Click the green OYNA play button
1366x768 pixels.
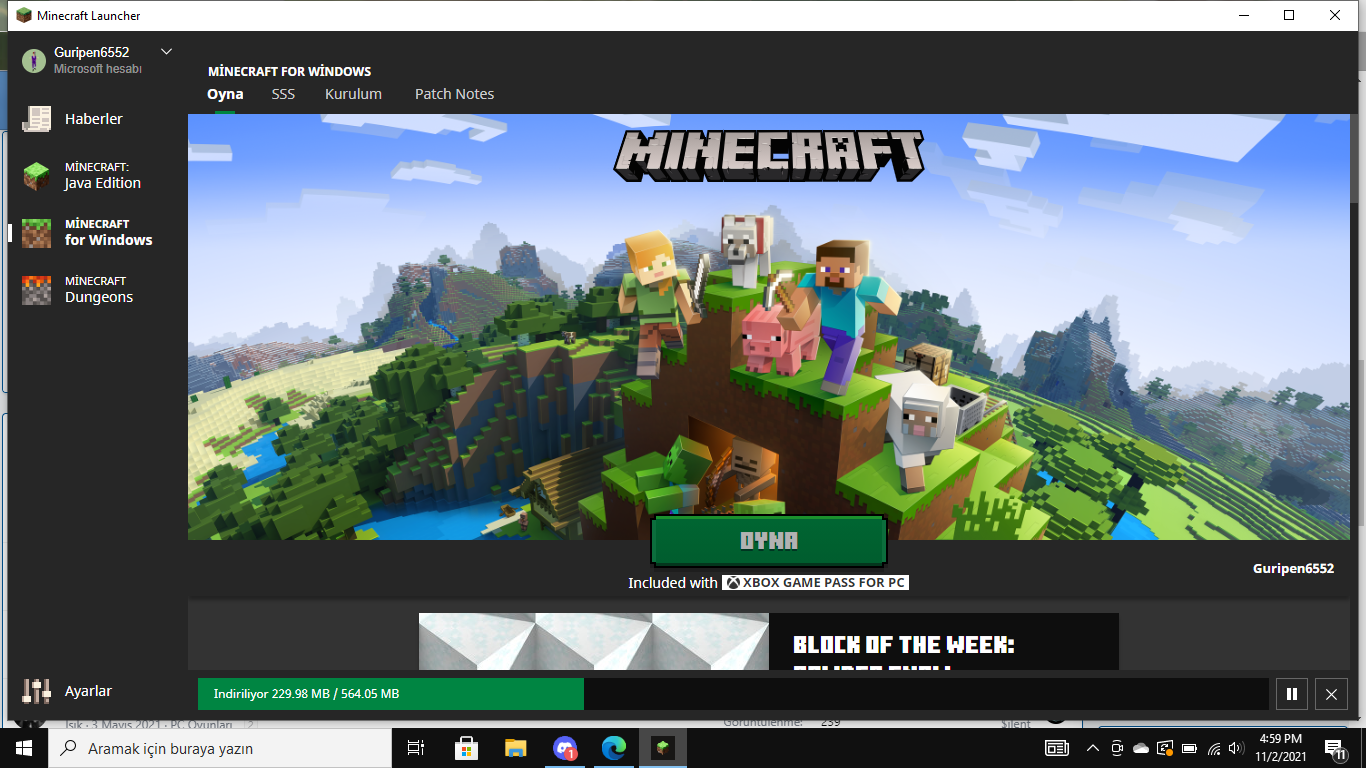coord(769,541)
